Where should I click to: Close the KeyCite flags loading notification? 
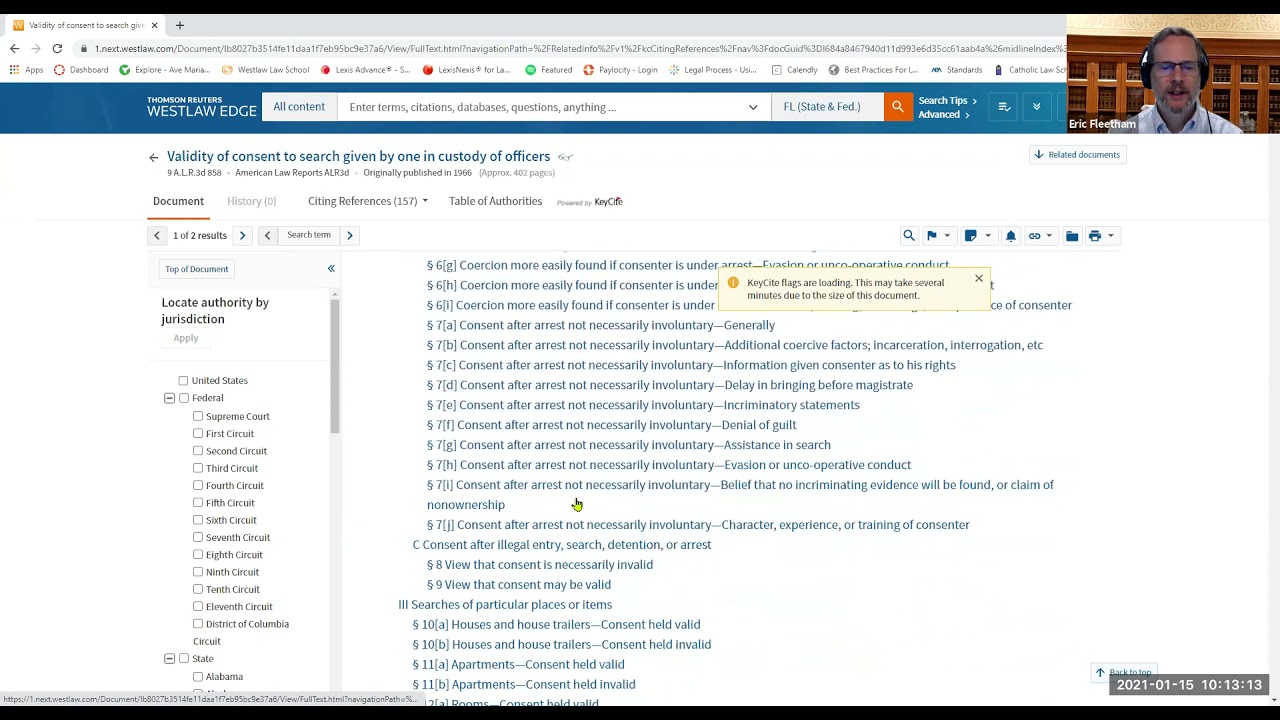pos(979,279)
